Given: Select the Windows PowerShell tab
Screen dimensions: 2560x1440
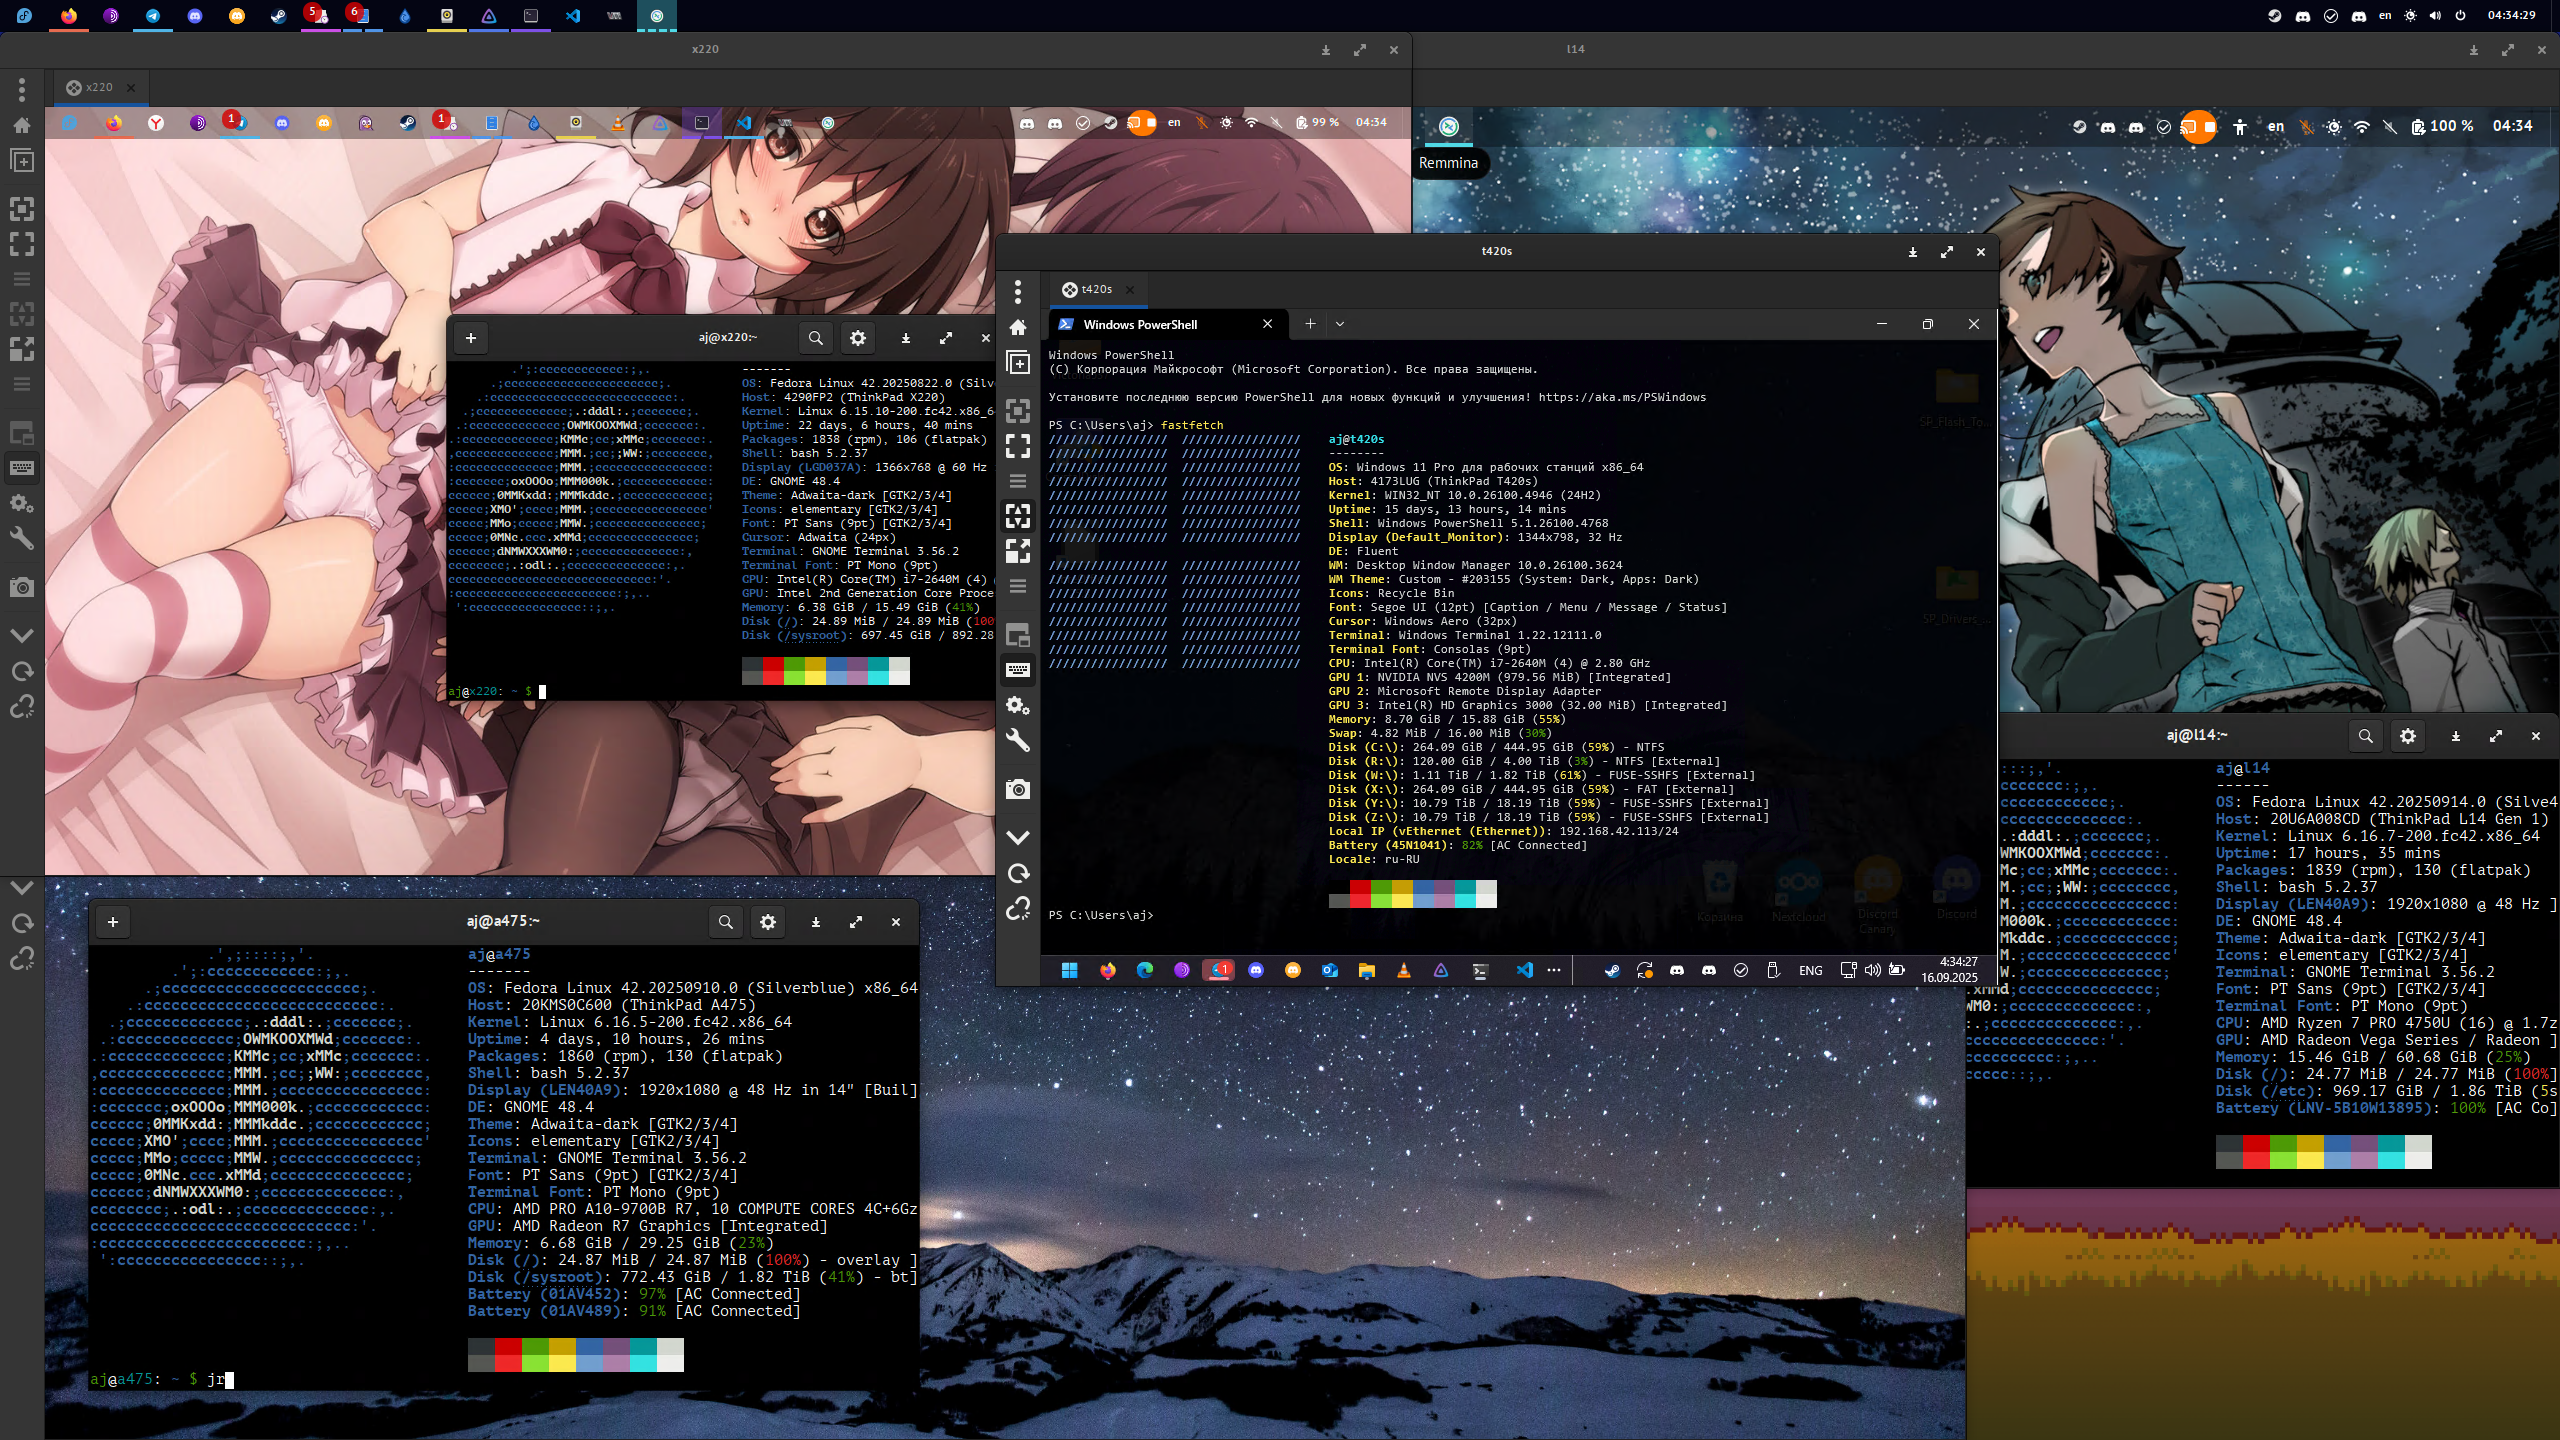Looking at the screenshot, I should (1140, 324).
